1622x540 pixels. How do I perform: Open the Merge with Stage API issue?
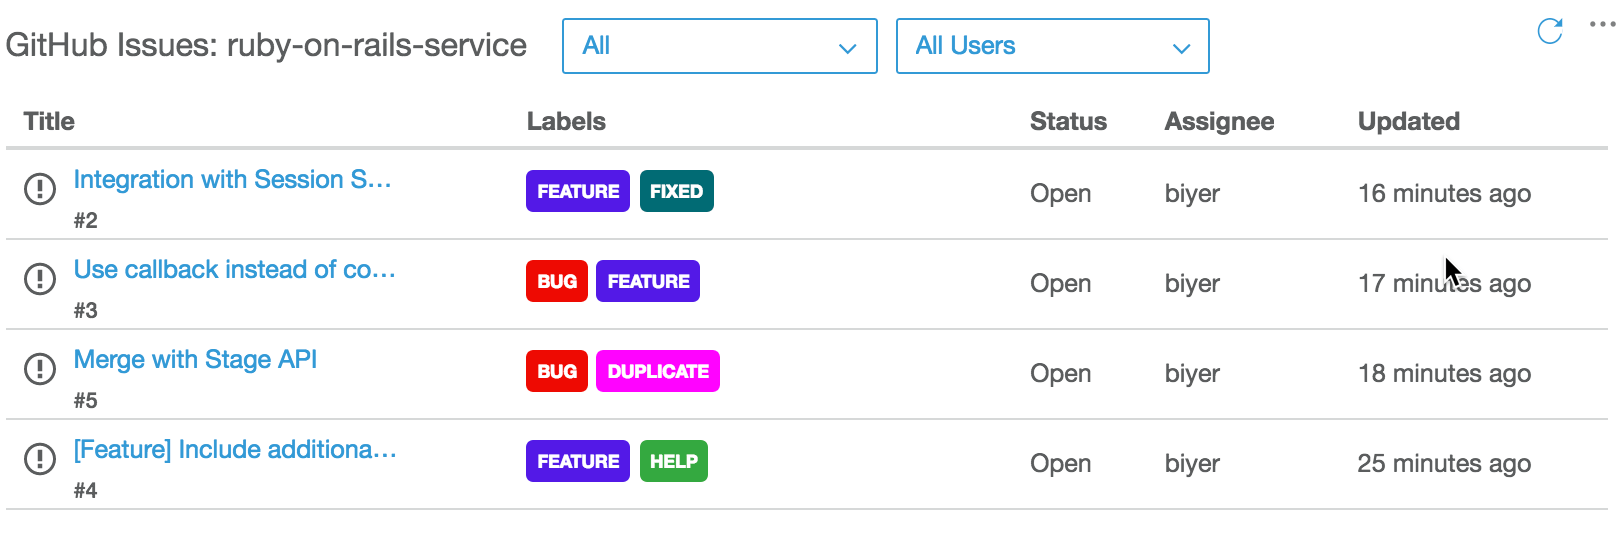pyautogui.click(x=195, y=360)
